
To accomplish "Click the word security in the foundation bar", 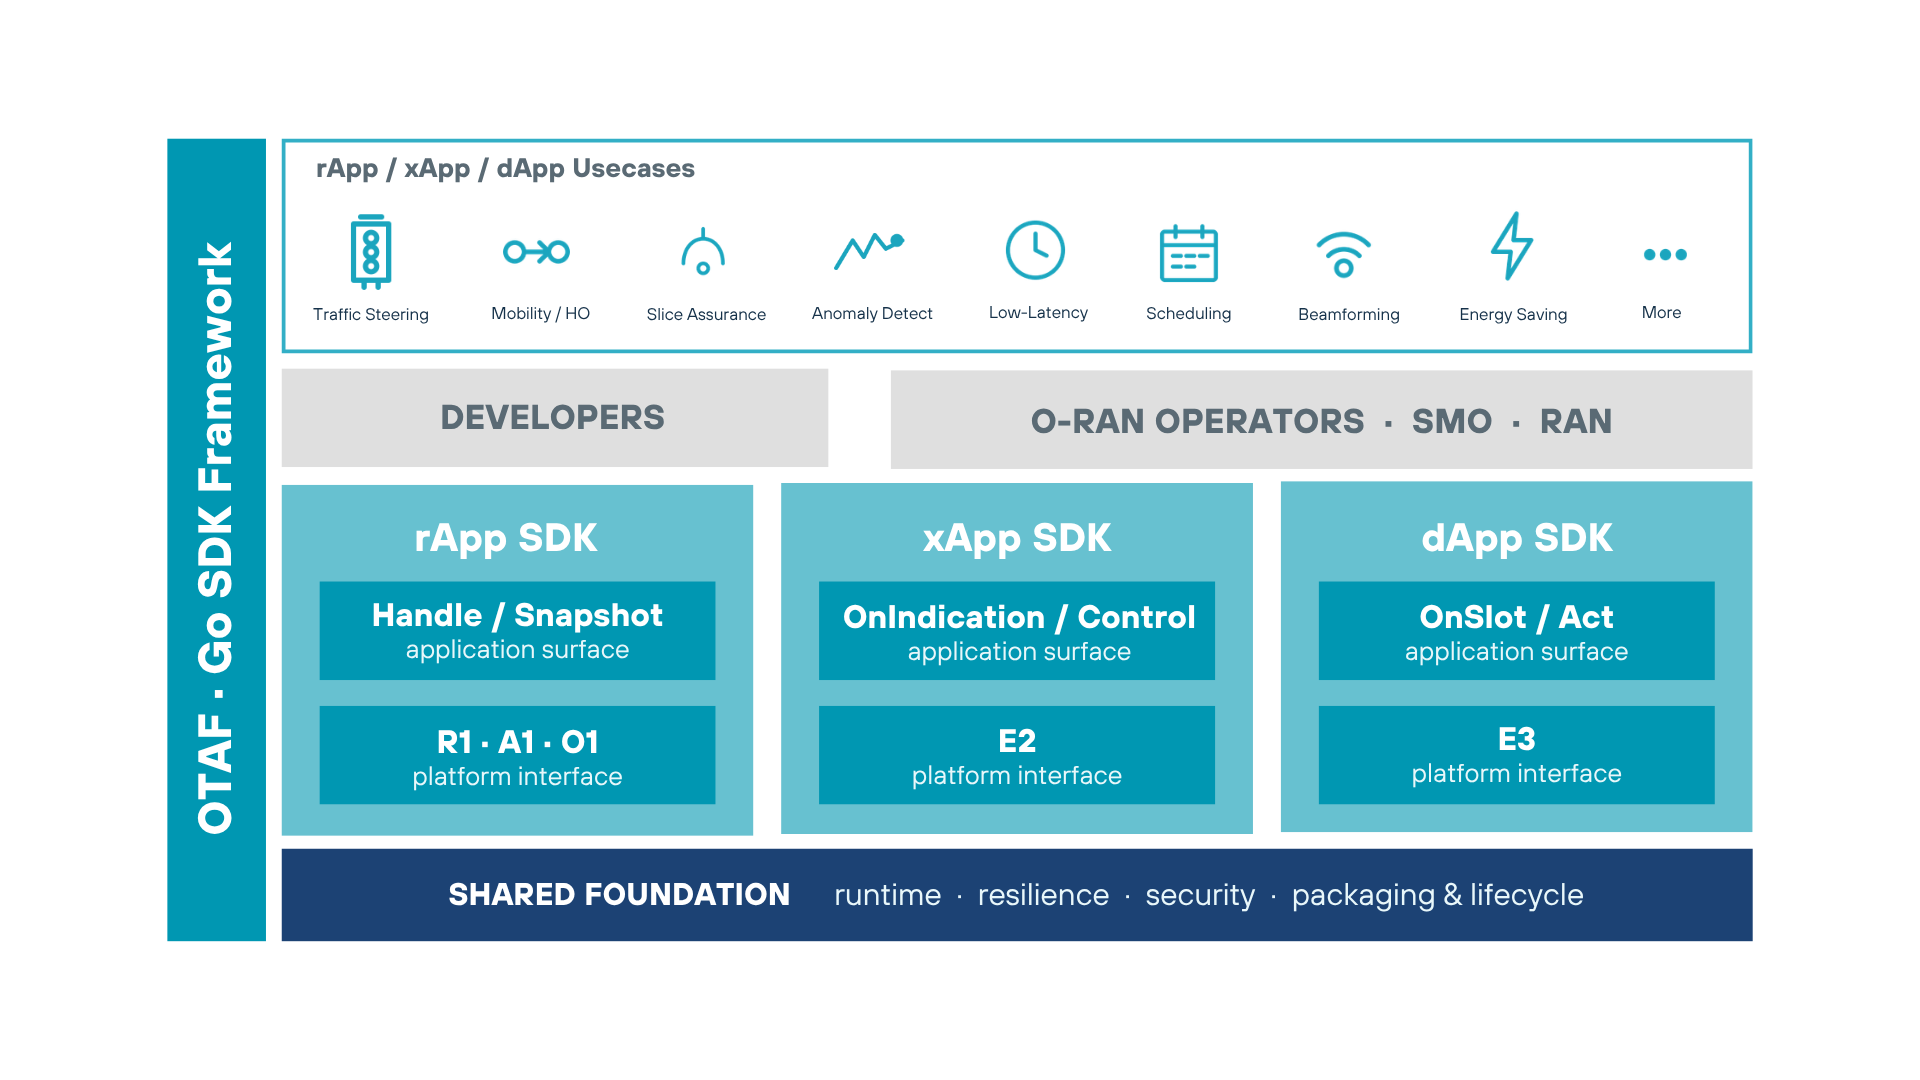I will pyautogui.click(x=1200, y=896).
